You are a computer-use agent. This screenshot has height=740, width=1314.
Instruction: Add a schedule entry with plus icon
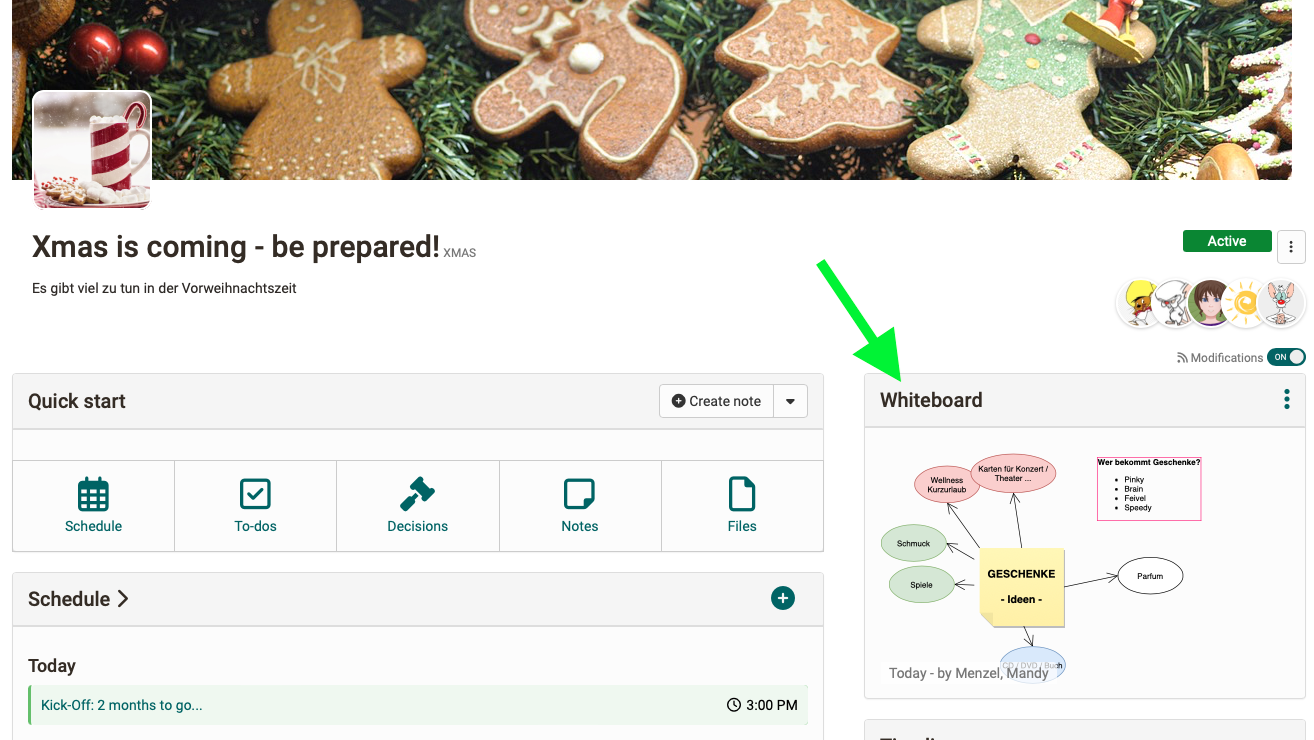(783, 599)
